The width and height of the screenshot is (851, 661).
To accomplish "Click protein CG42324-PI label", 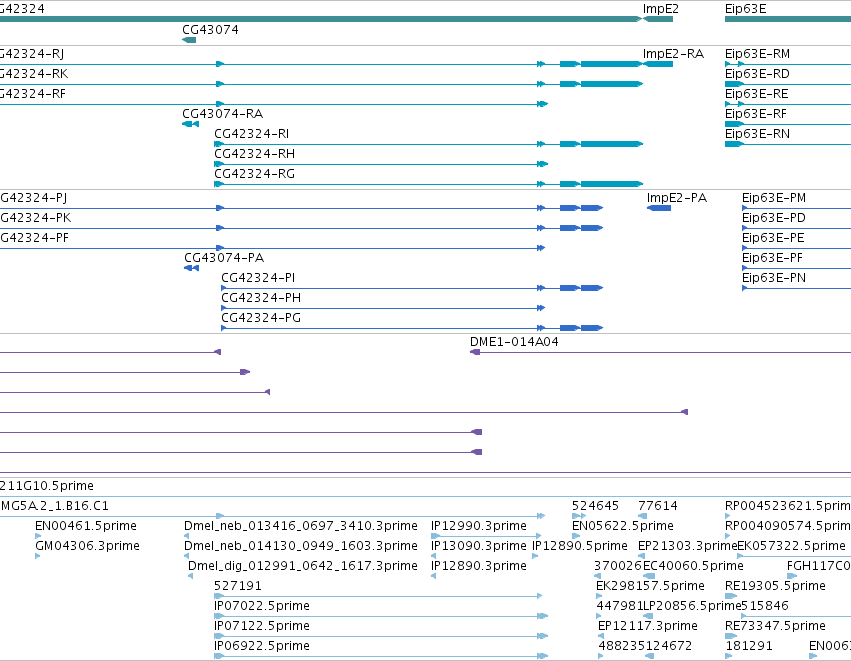I will coord(258,278).
